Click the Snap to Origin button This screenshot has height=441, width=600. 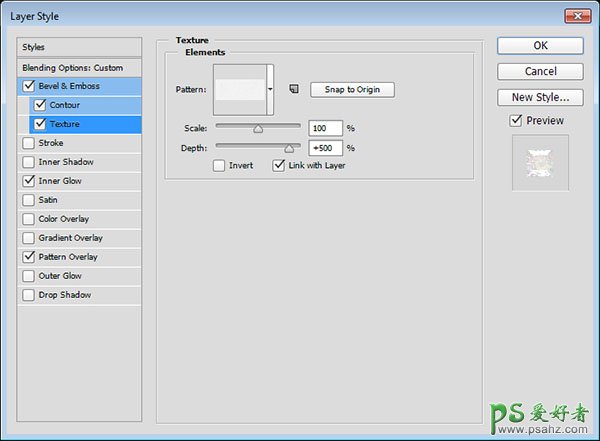[352, 89]
